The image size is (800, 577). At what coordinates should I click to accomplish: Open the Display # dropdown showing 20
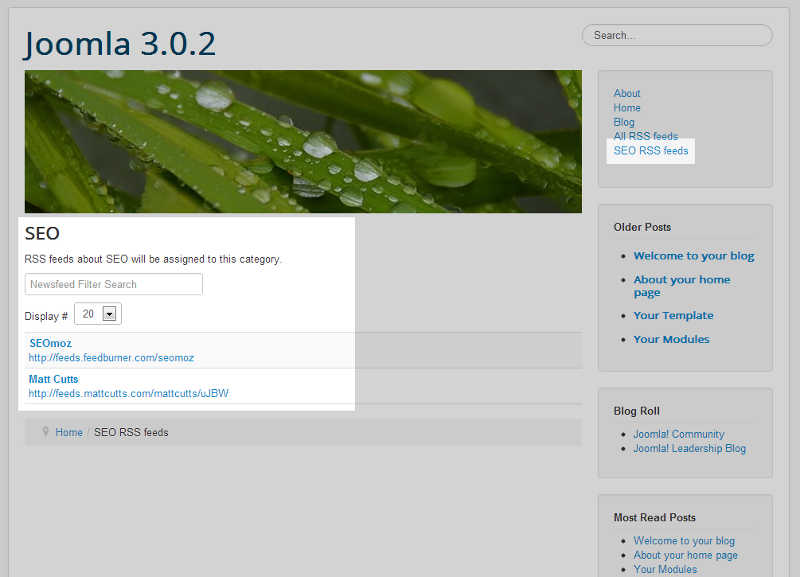(98, 314)
